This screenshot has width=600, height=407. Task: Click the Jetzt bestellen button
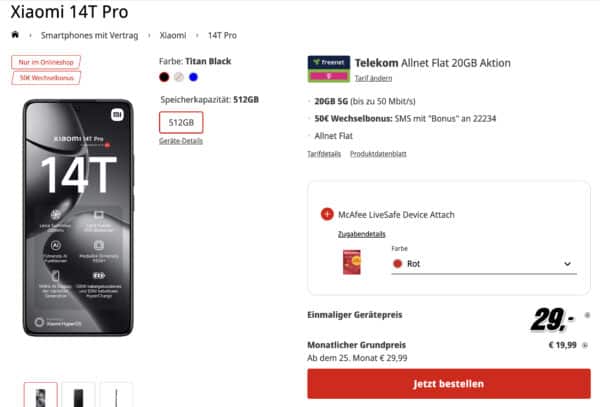pos(448,383)
